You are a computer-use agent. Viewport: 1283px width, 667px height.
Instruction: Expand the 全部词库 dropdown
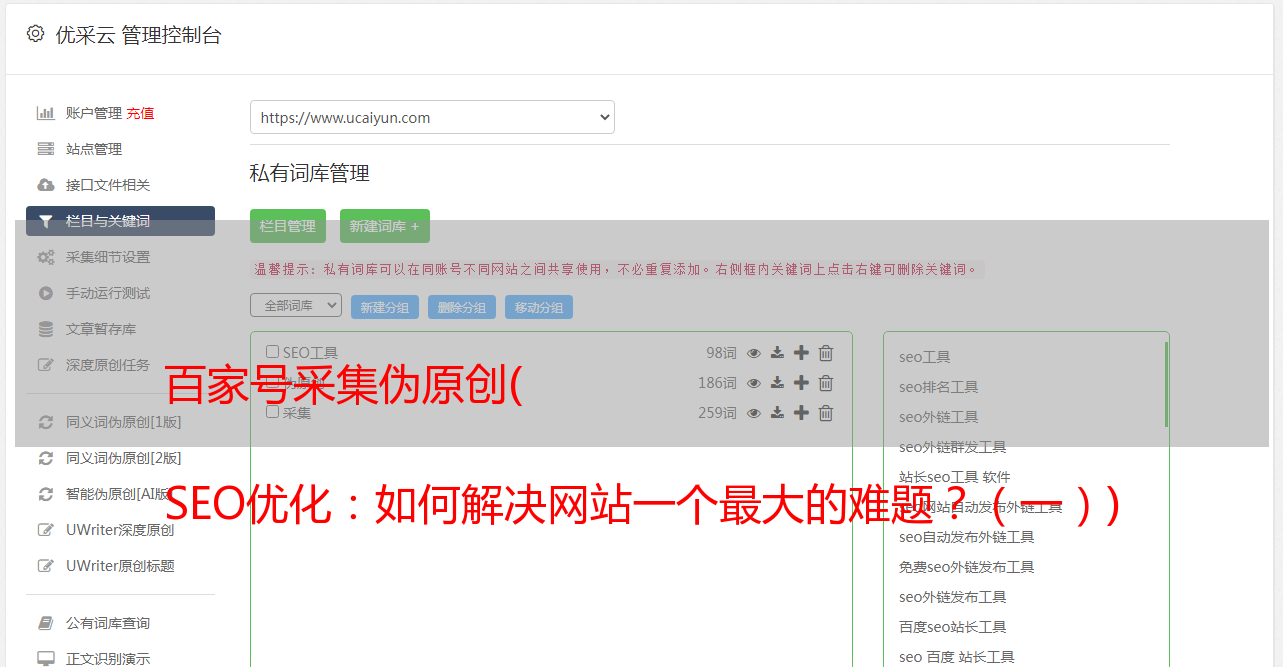[296, 305]
